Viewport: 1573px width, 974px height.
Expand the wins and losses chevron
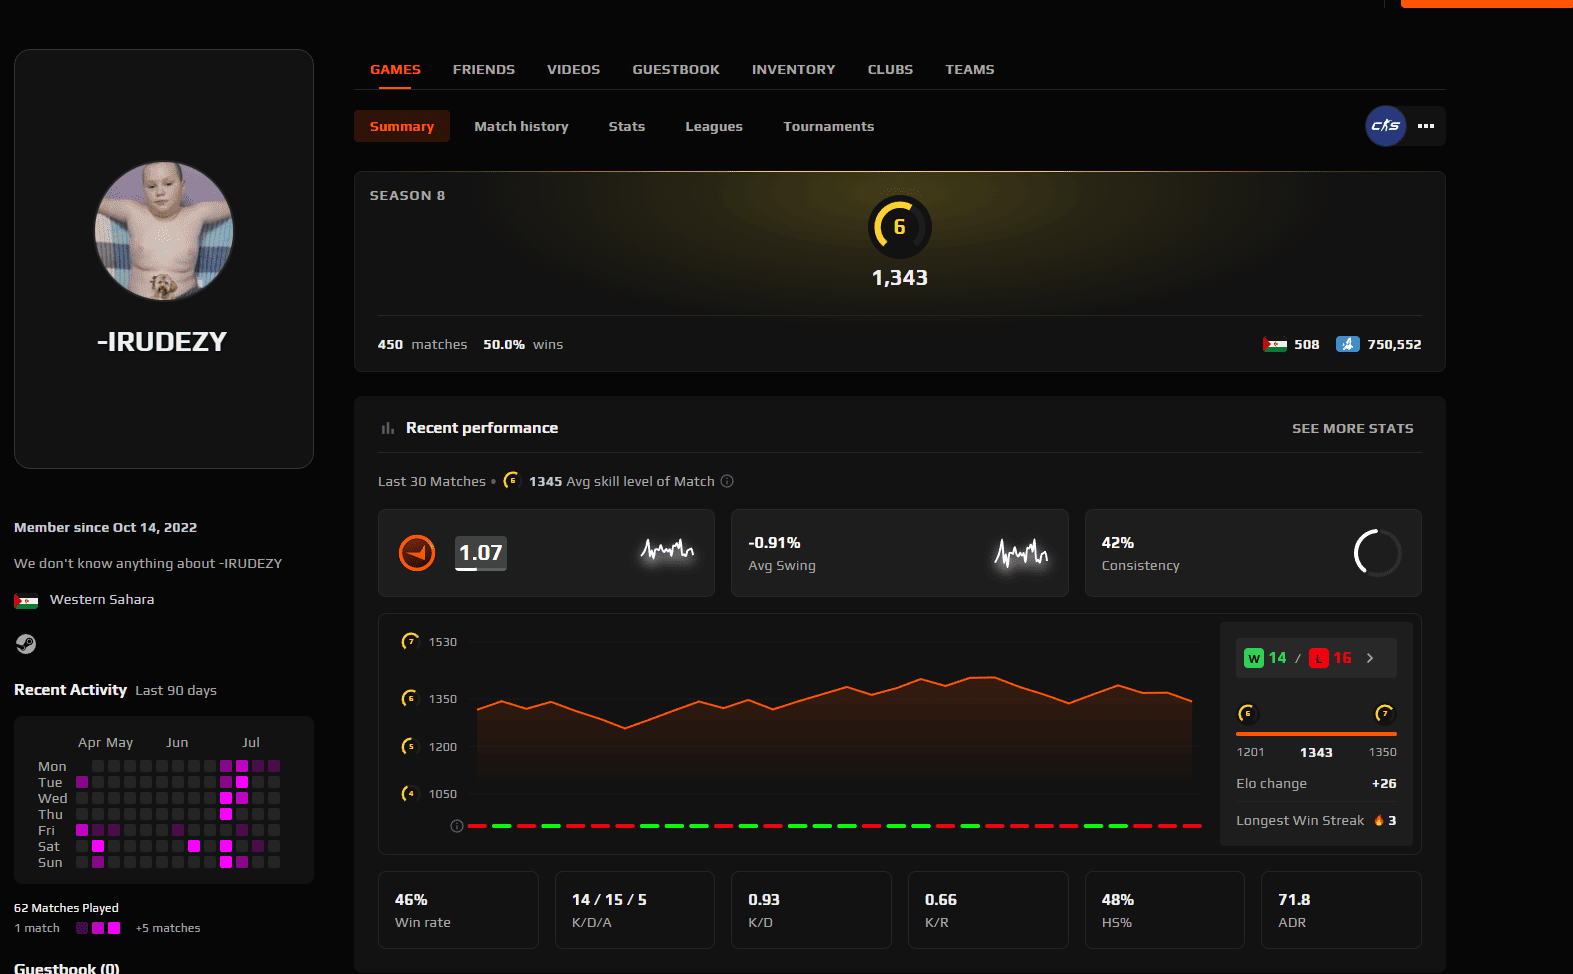pyautogui.click(x=1370, y=658)
